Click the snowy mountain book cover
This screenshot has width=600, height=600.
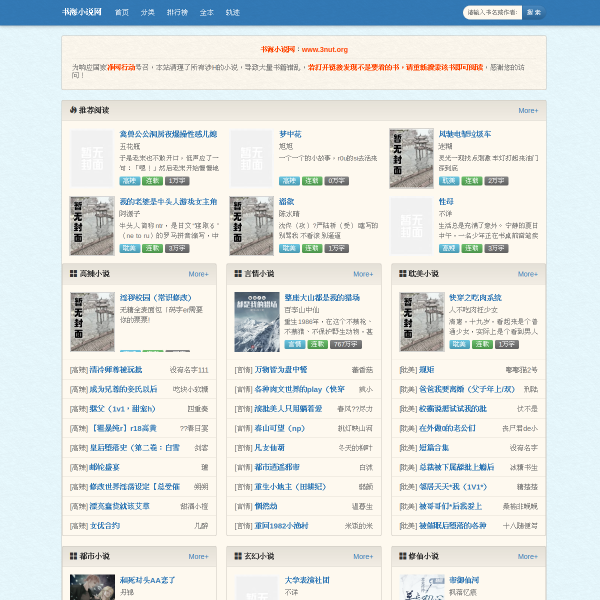(257, 322)
